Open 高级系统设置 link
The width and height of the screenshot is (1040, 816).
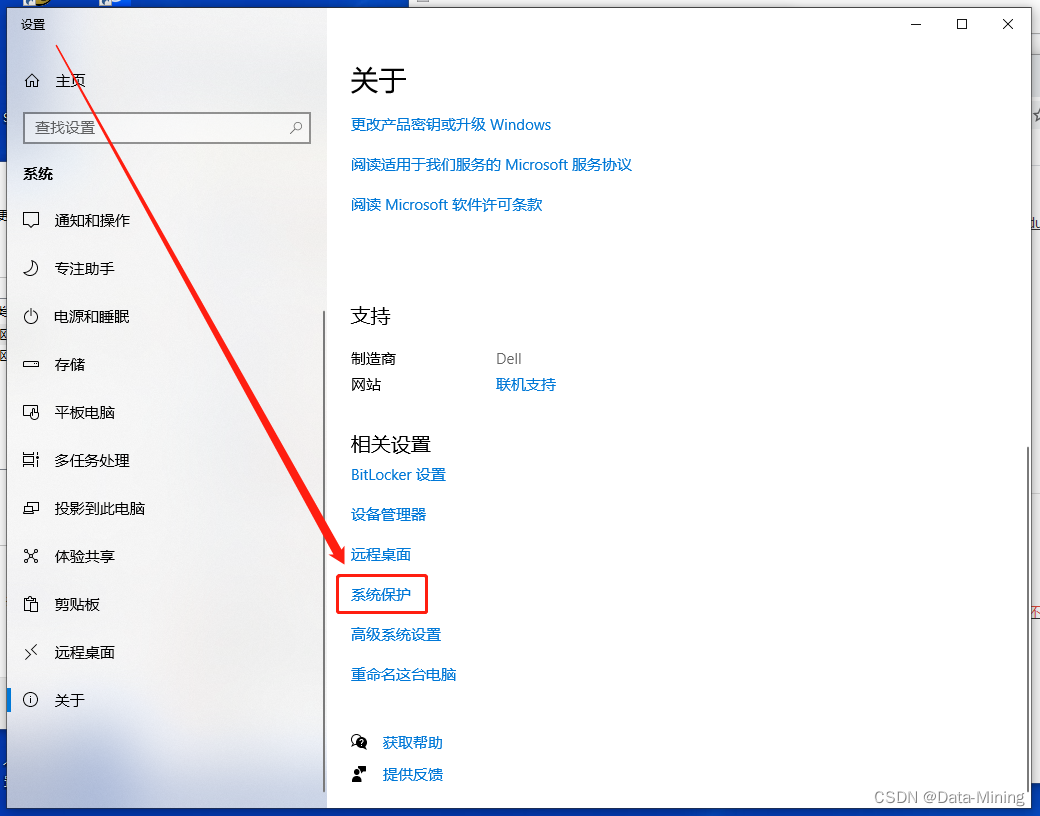click(396, 634)
